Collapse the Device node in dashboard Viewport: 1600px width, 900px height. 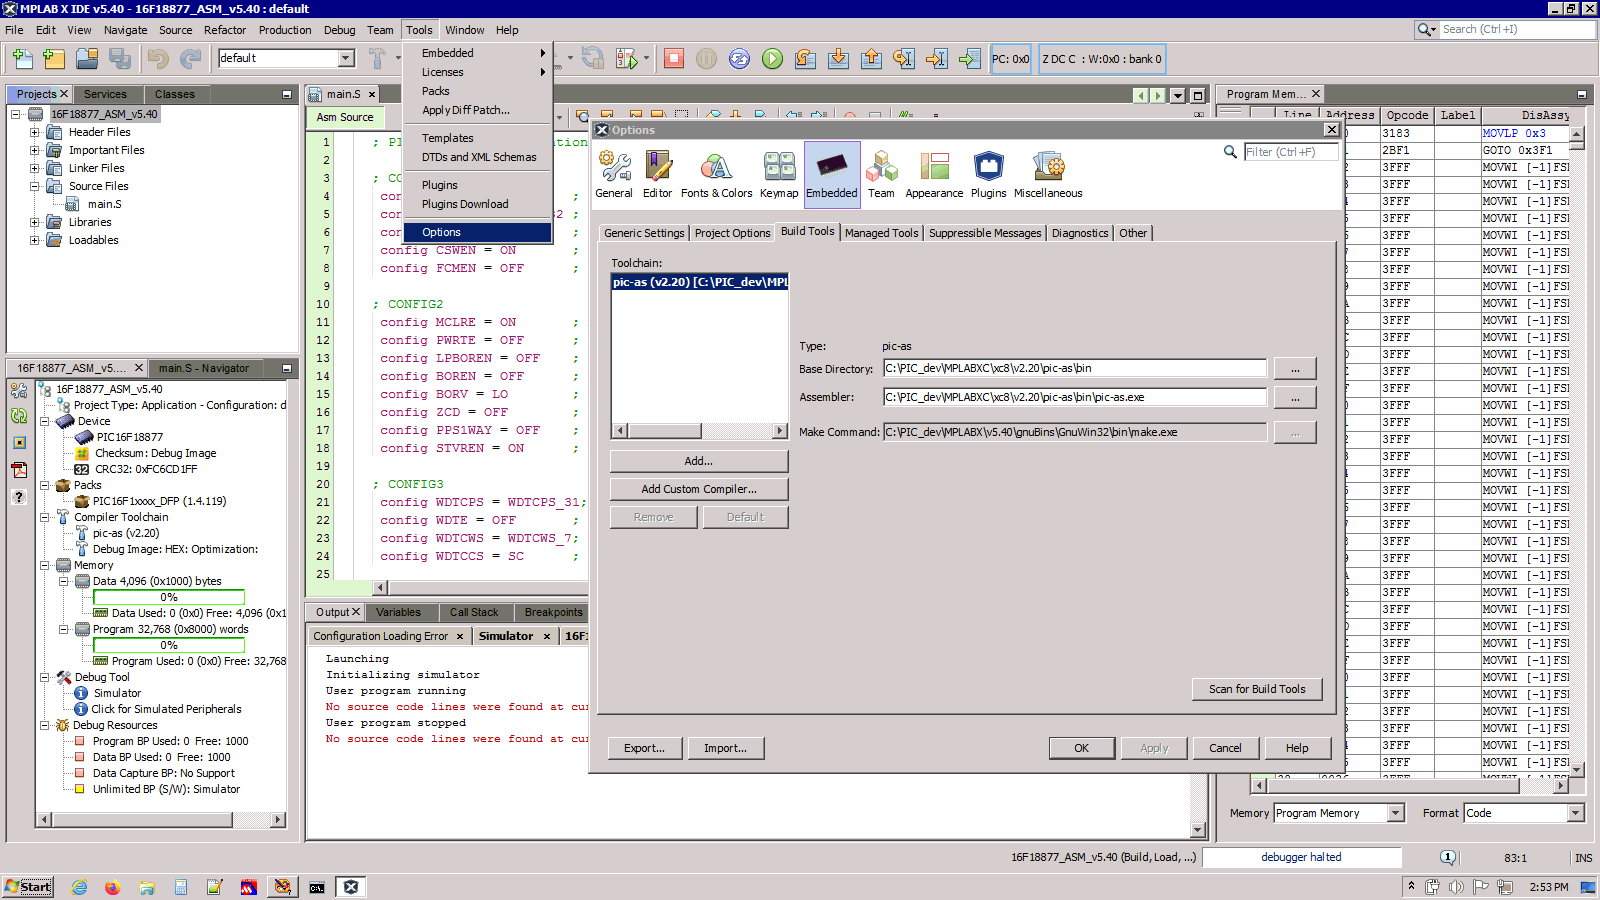tap(45, 421)
